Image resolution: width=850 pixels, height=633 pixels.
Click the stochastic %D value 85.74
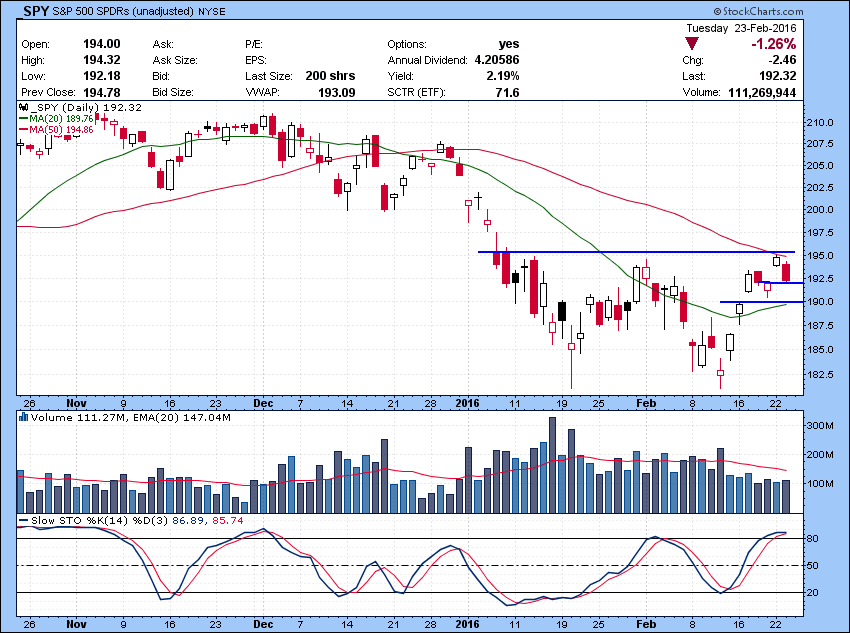pos(227,520)
